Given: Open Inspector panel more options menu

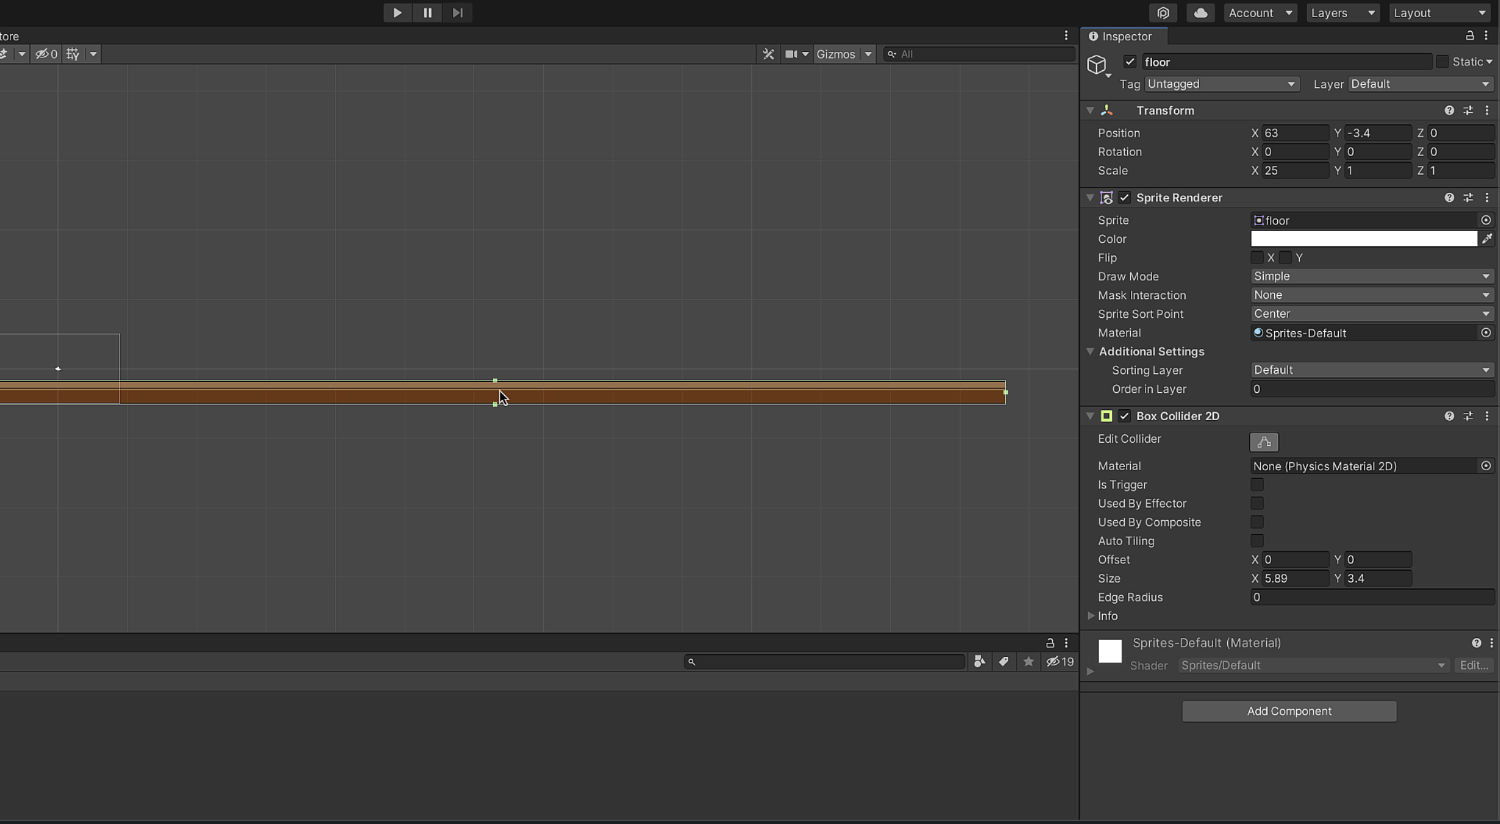Looking at the screenshot, I should (x=1486, y=36).
